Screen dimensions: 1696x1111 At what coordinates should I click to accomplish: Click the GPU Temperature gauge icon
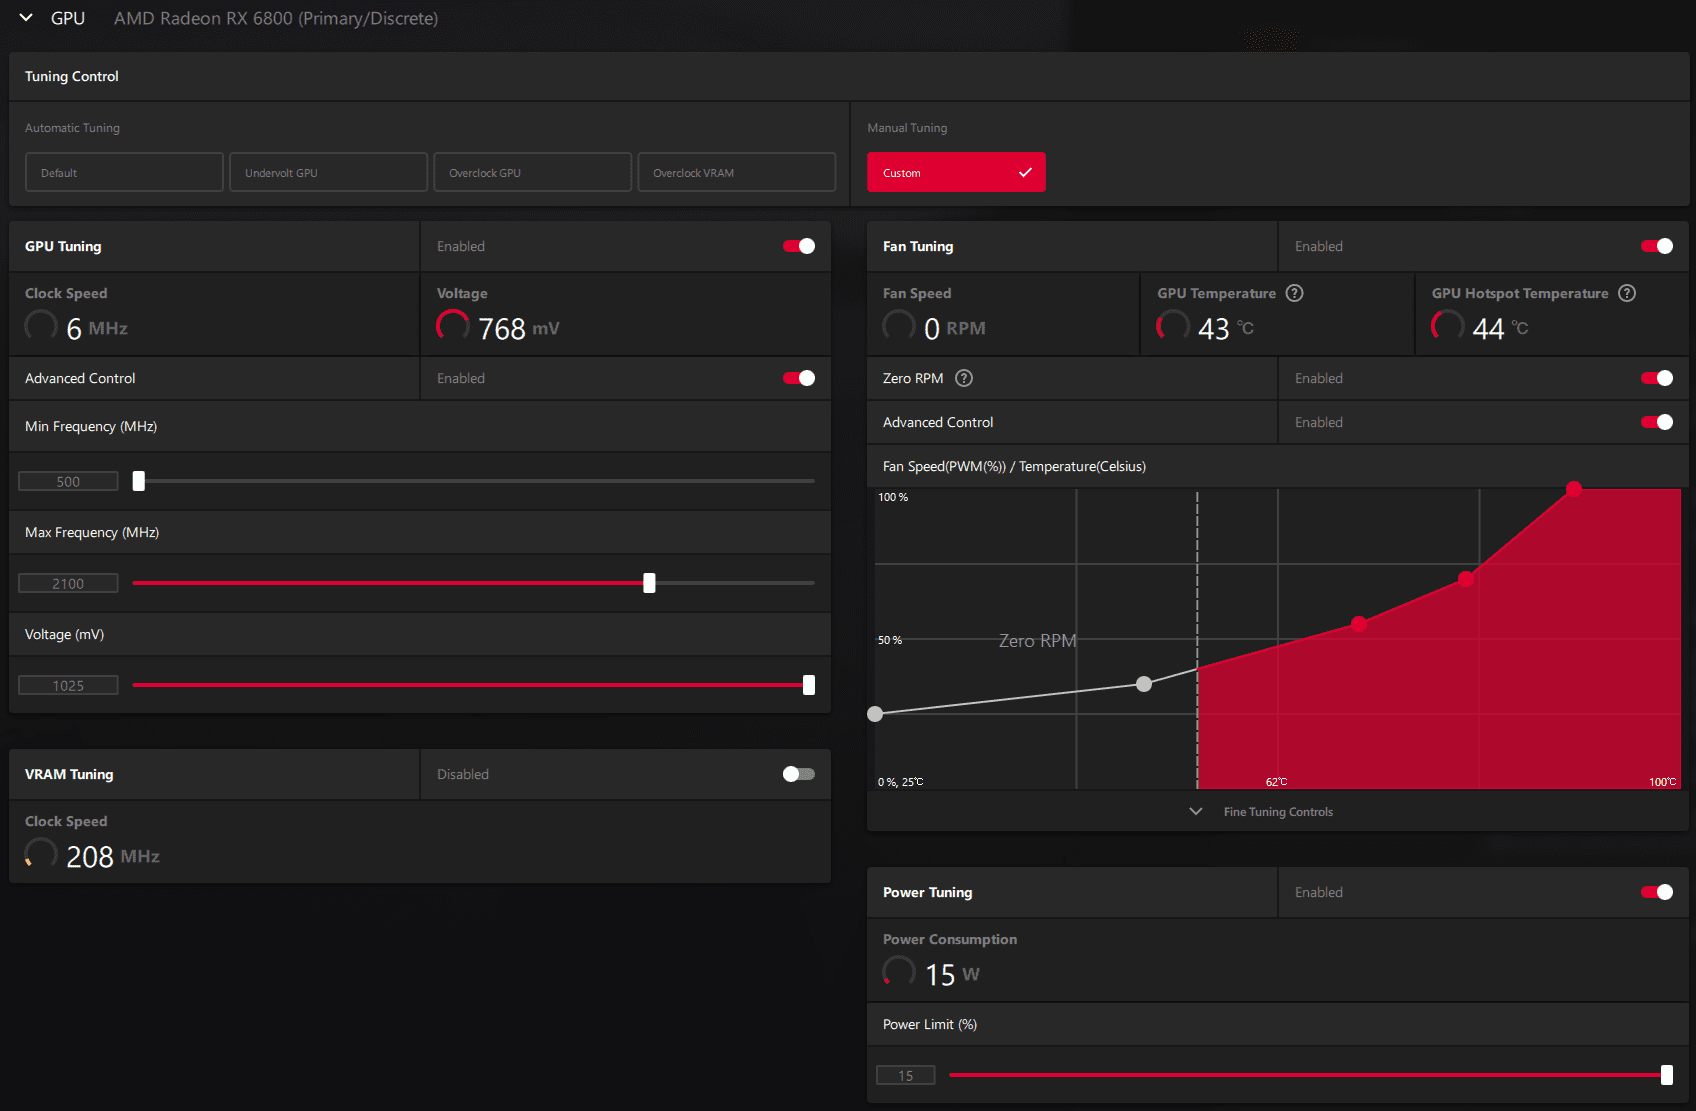[x=1173, y=325]
